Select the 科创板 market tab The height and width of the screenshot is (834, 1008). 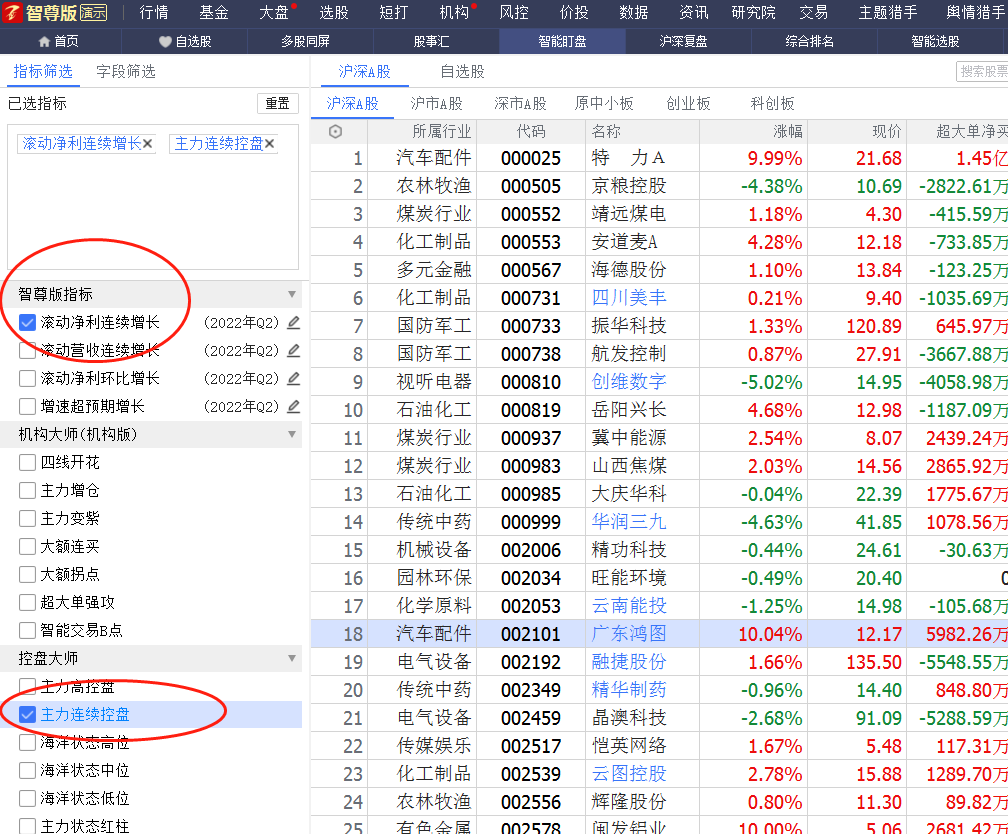click(x=773, y=104)
